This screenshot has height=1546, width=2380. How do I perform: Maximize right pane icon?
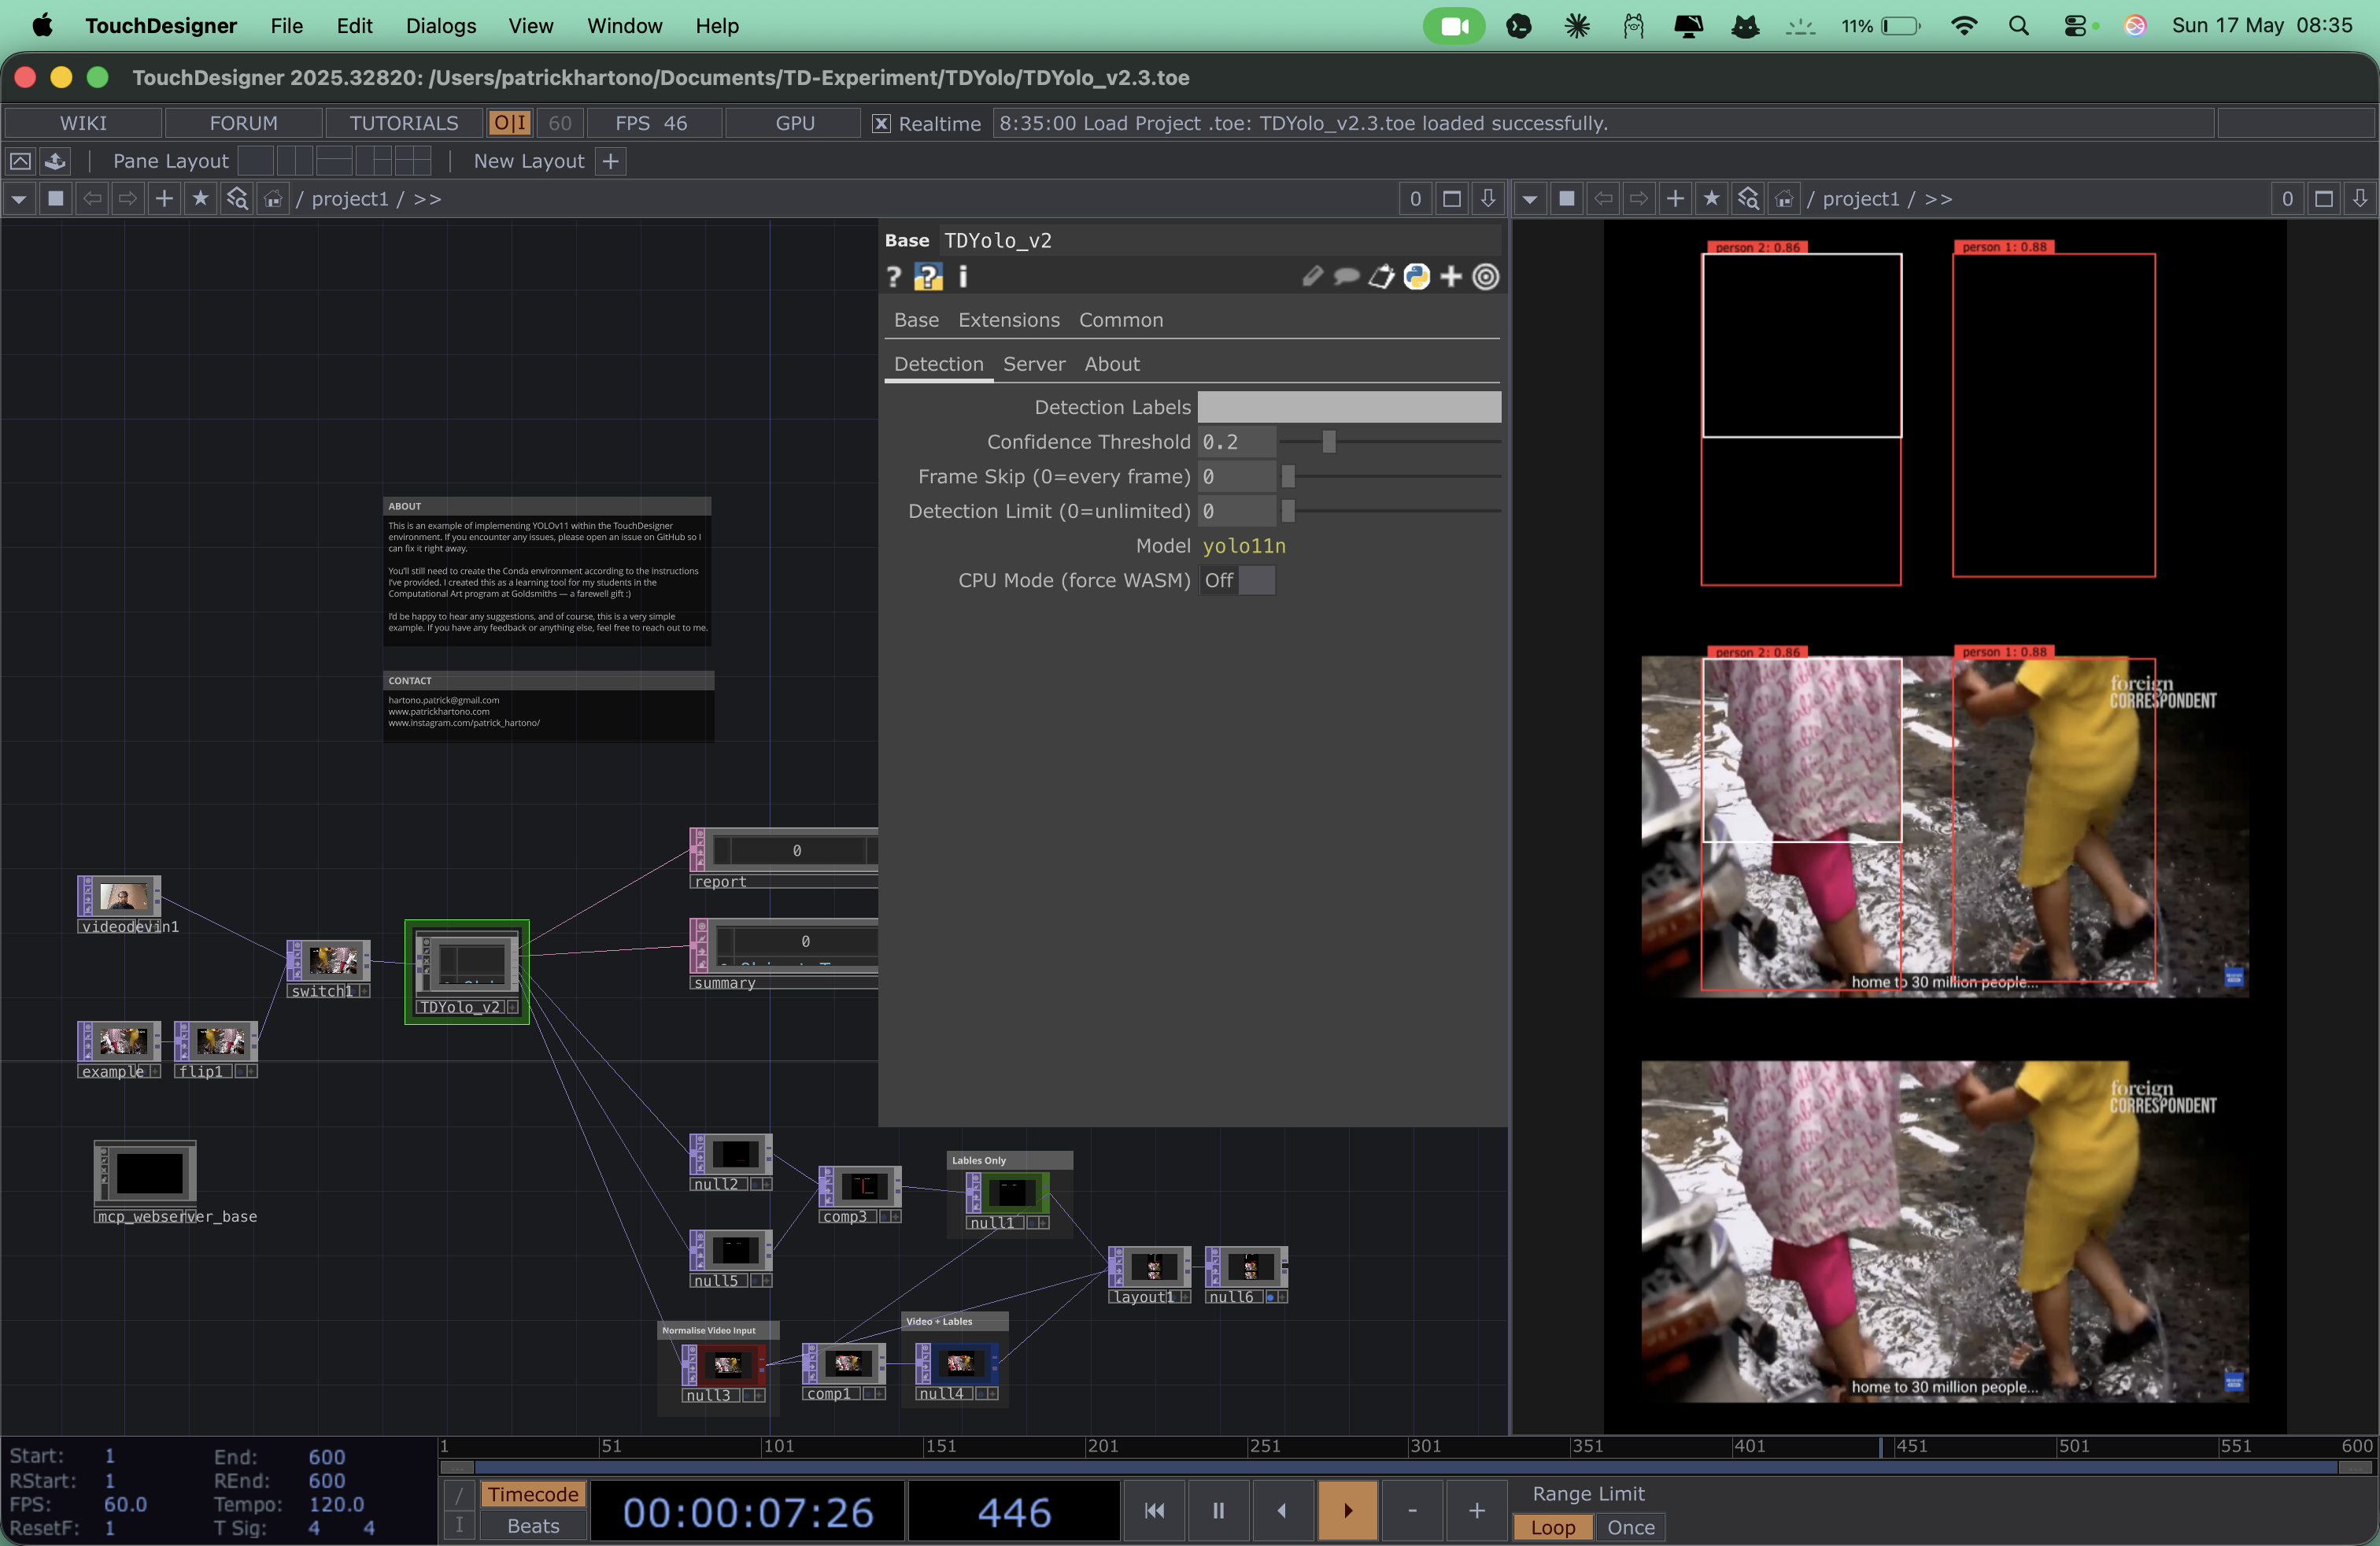(x=2324, y=199)
